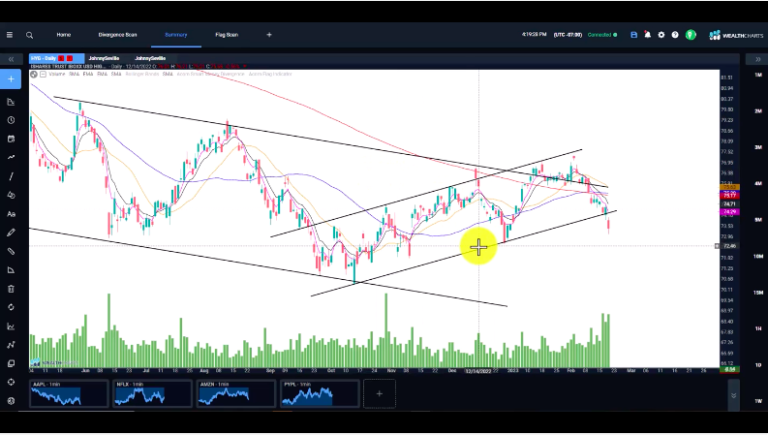Switch to the Flag Scan tab
The height and width of the screenshot is (435, 768).
227,35
